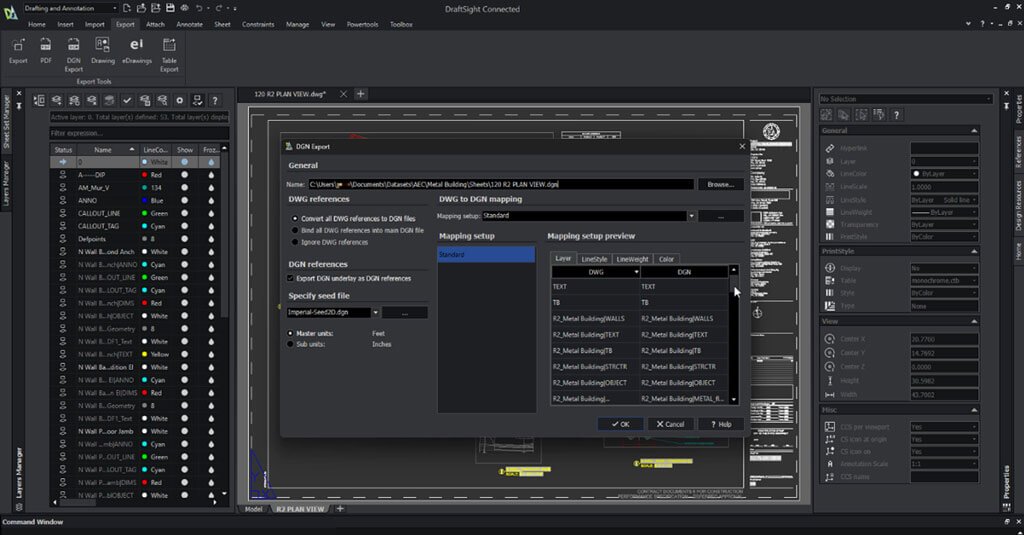Open the seed file Imperial-Seed2D.dgn dropdown

tap(374, 313)
